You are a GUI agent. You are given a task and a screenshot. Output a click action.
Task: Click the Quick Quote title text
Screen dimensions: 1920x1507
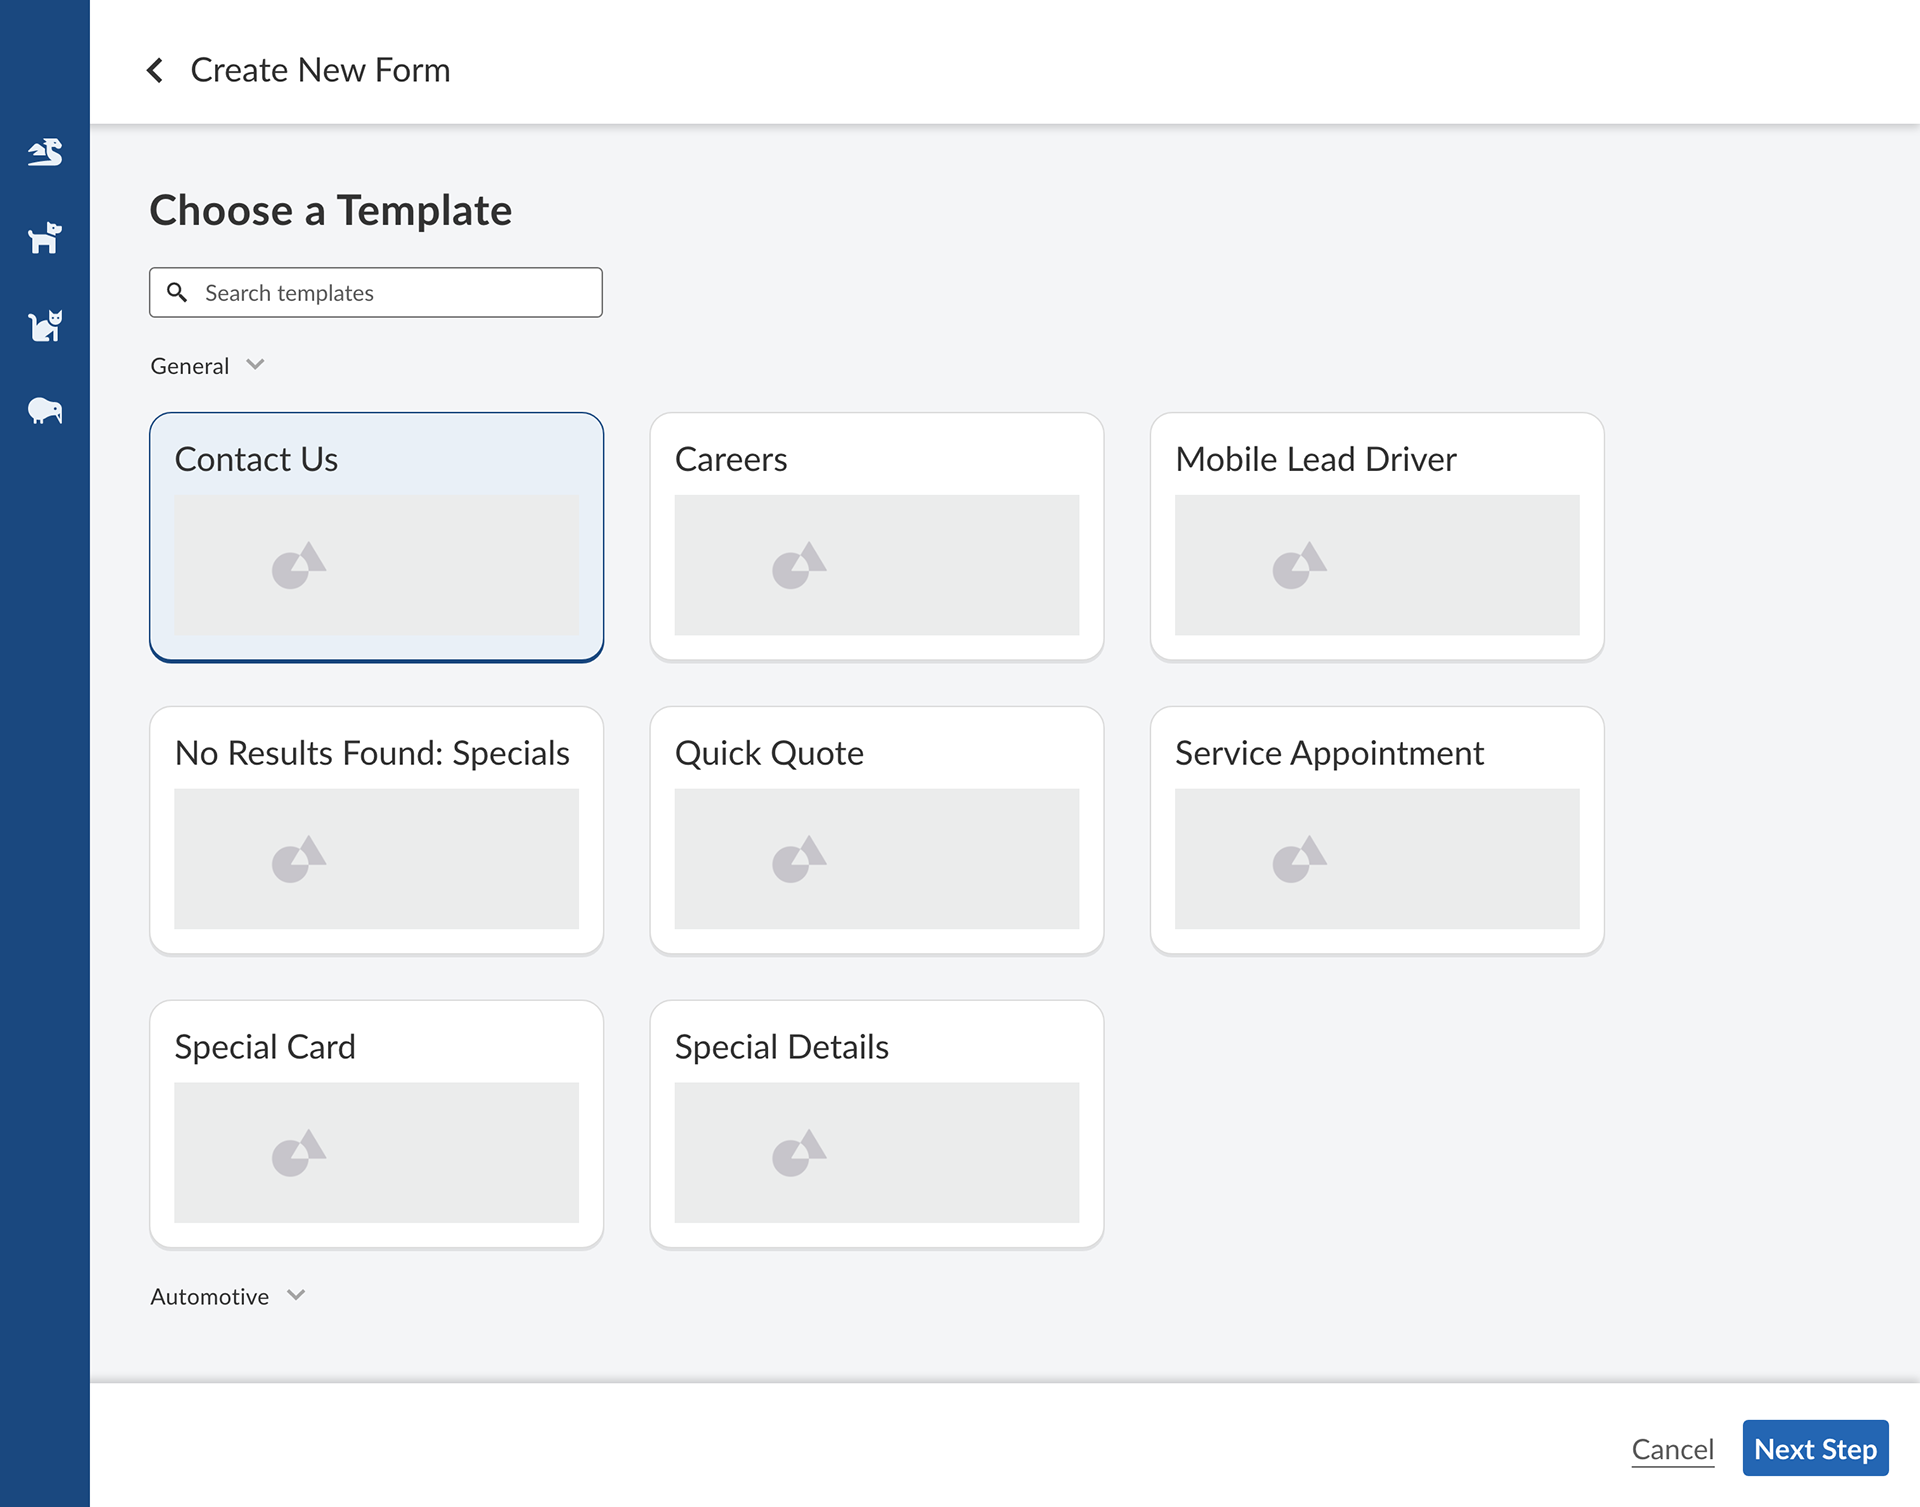coord(769,753)
